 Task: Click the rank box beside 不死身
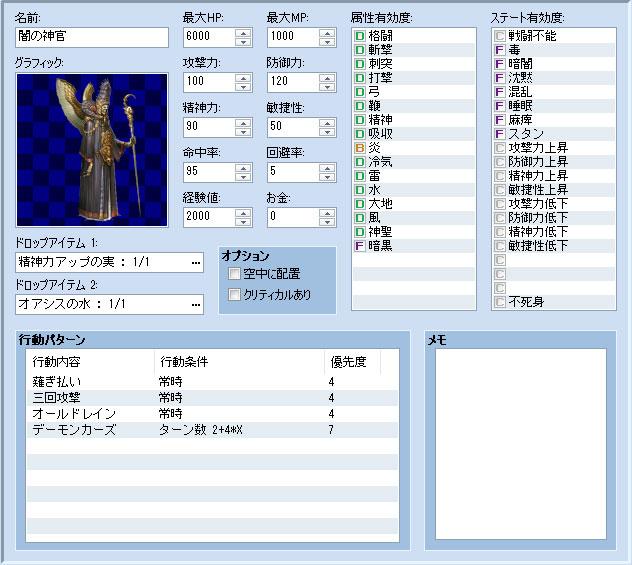pyautogui.click(x=500, y=301)
